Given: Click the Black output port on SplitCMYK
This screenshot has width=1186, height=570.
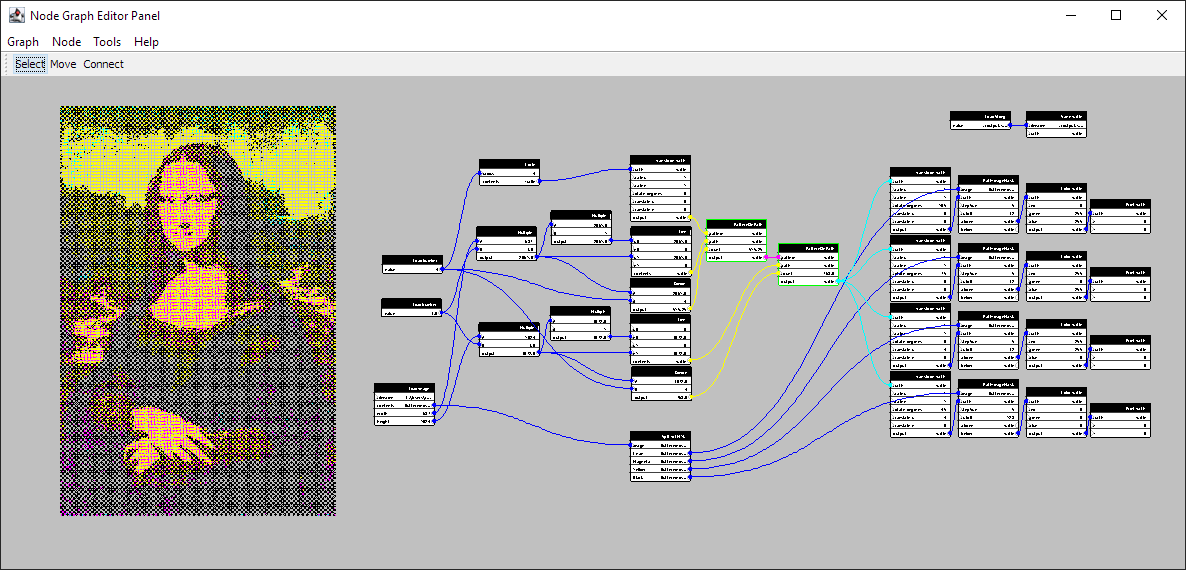Looking at the screenshot, I should pos(691,476).
